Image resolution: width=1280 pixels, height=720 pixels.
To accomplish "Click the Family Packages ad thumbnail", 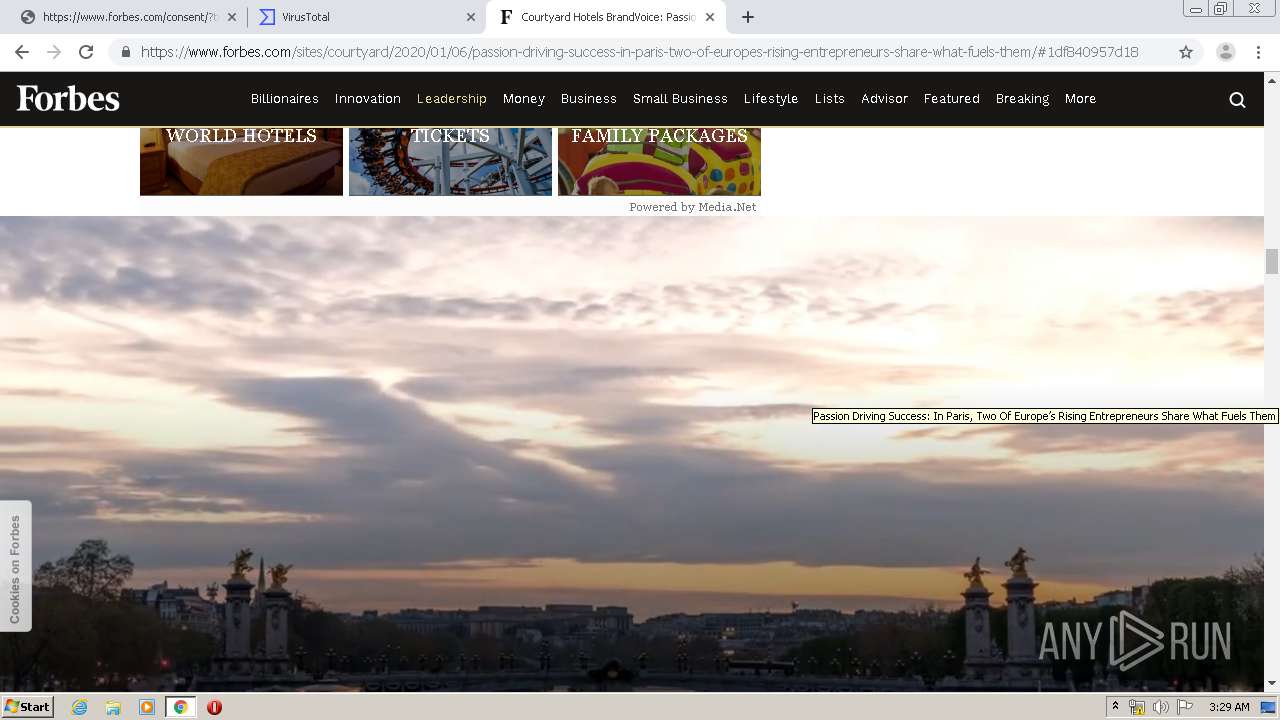I will [659, 161].
